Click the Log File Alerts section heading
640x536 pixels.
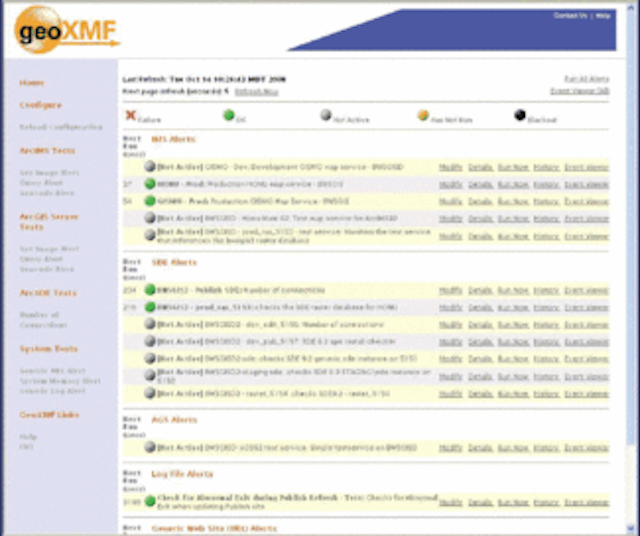[x=182, y=474]
